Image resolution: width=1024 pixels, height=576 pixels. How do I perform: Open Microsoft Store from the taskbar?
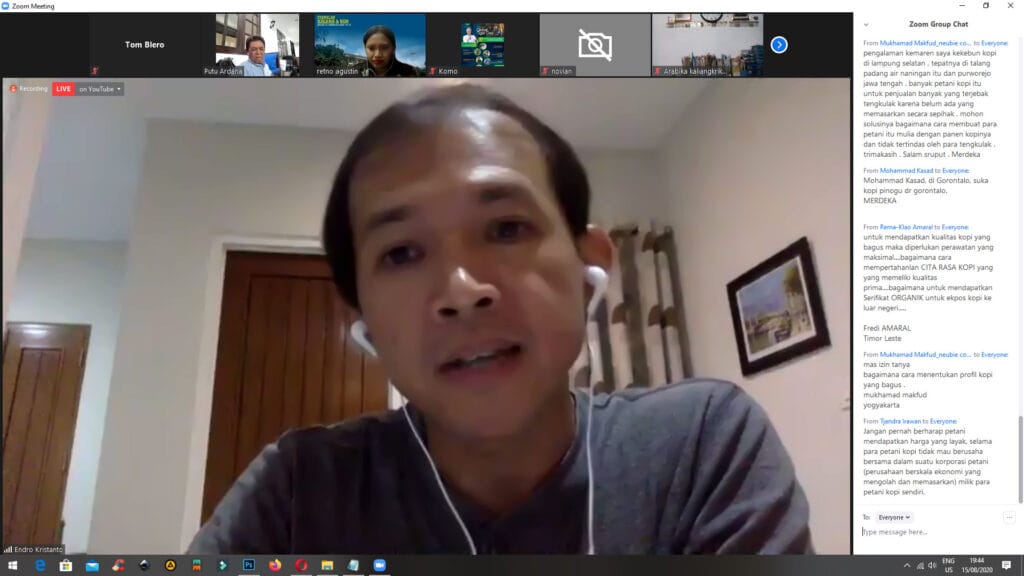pyautogui.click(x=66, y=566)
